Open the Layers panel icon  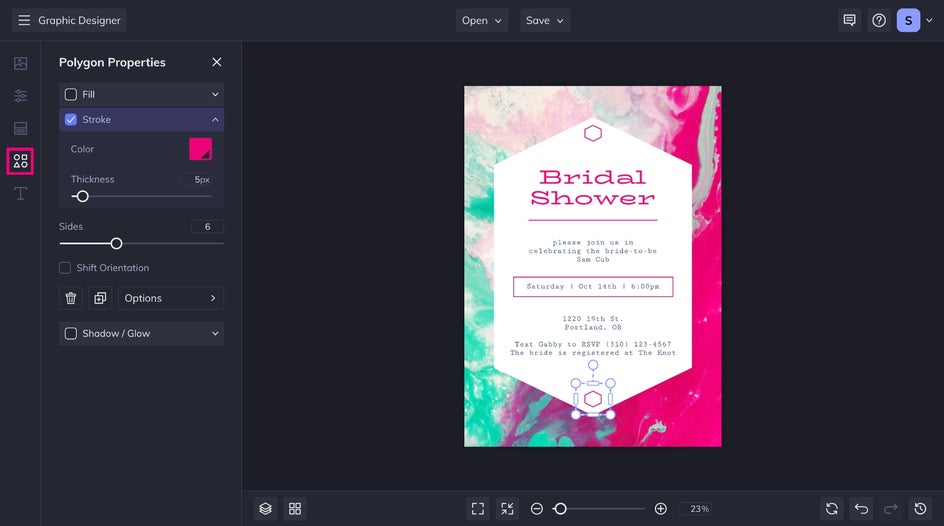point(266,509)
